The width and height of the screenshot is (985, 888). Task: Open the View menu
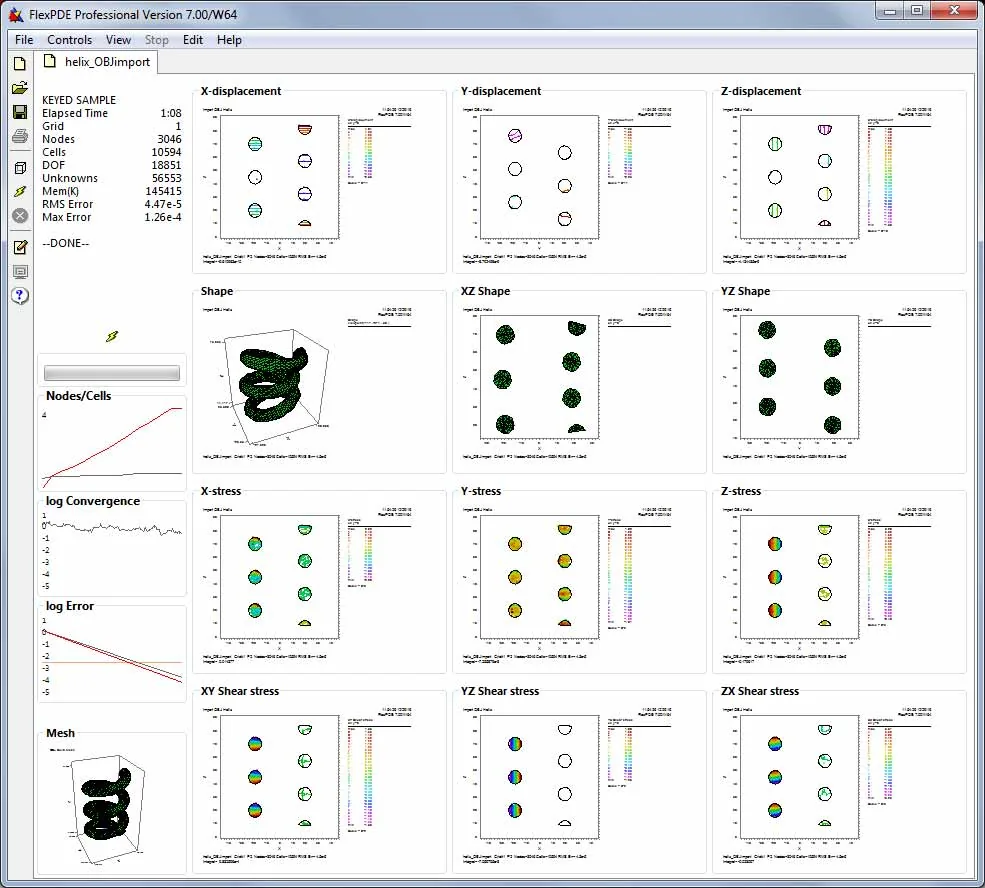118,40
